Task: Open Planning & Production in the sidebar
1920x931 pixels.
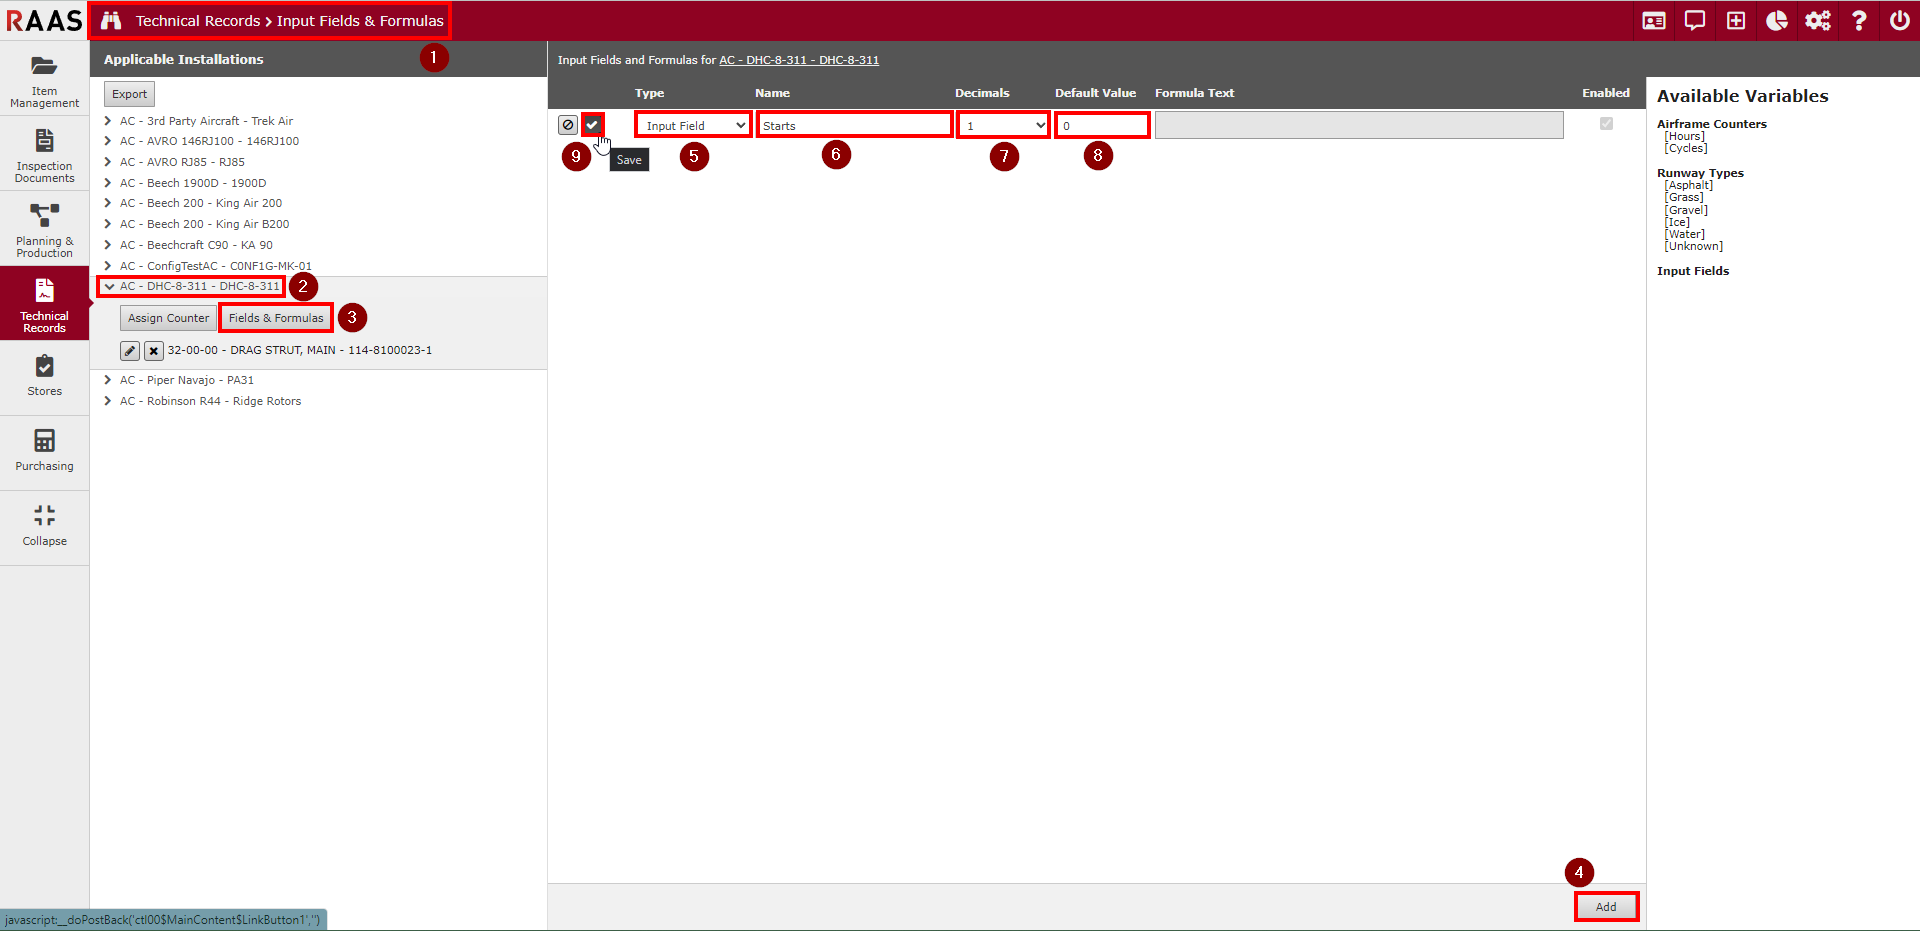Action: pos(44,230)
